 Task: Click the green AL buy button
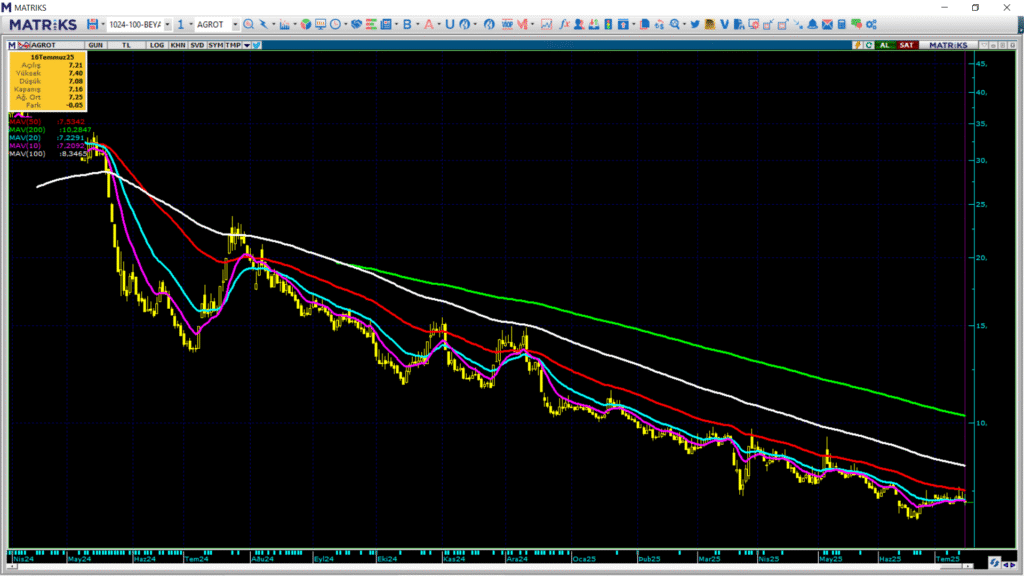tap(885, 45)
